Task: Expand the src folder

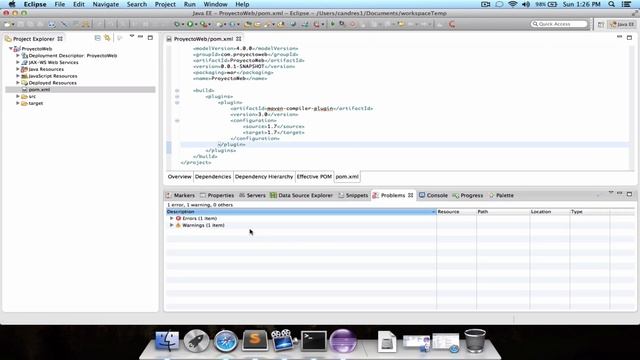Action: tap(18, 96)
